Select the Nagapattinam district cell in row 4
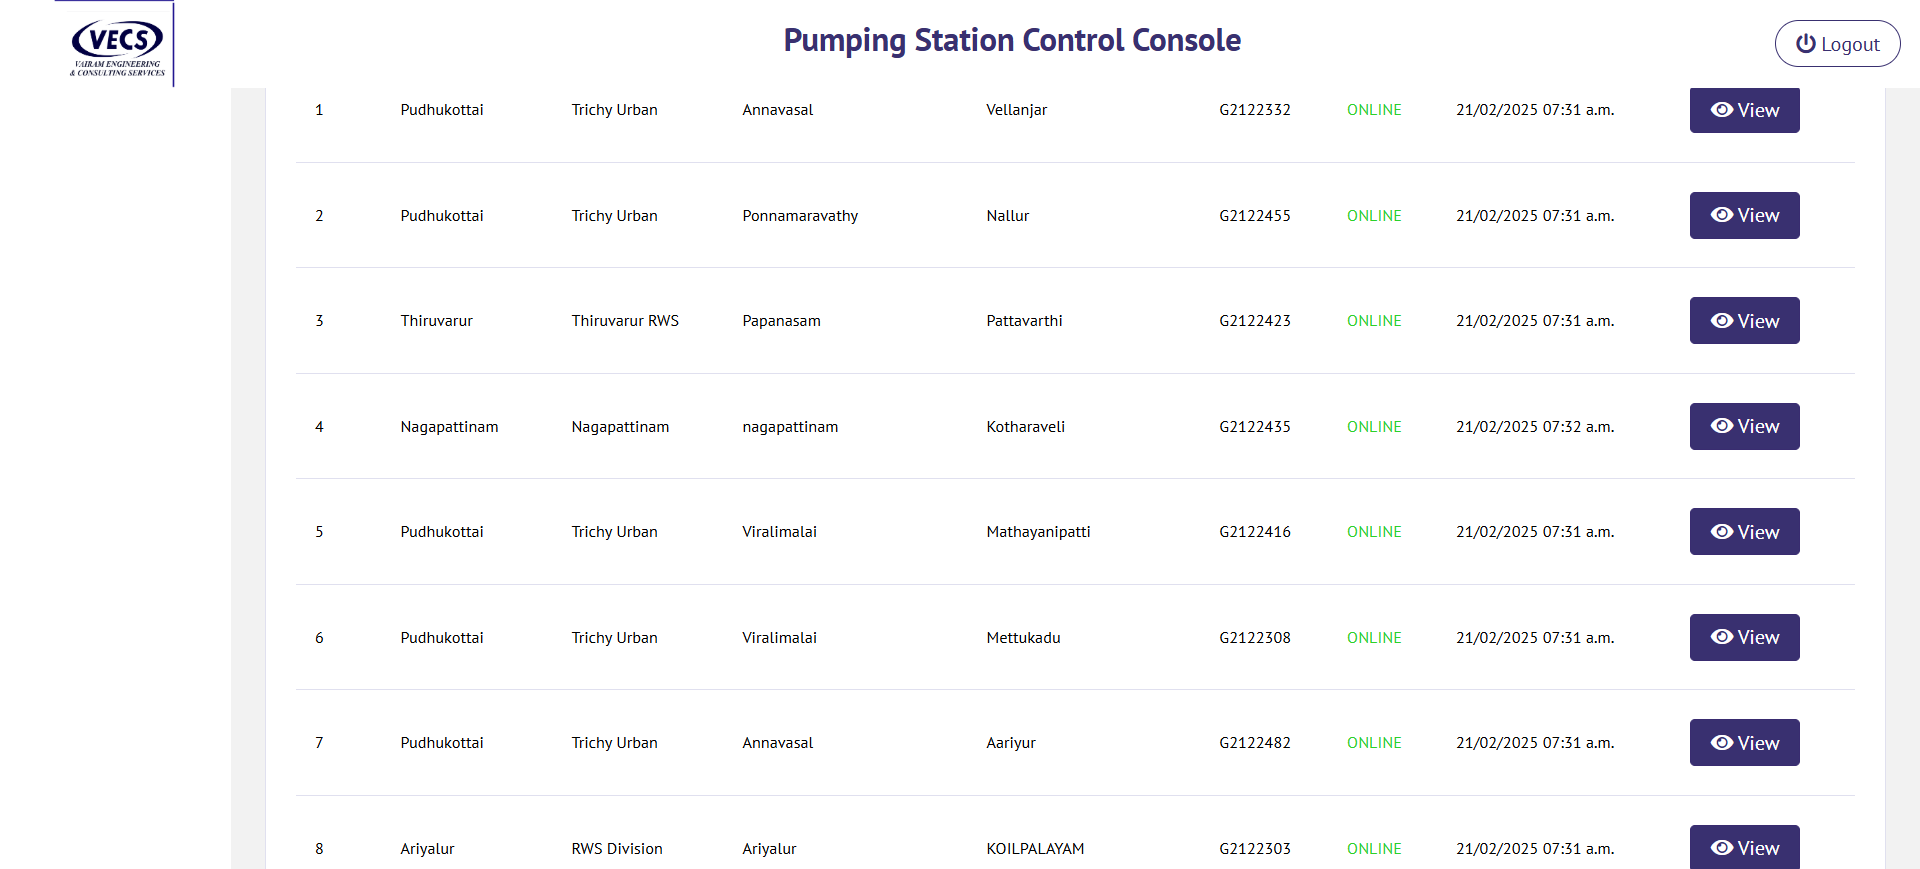 449,427
